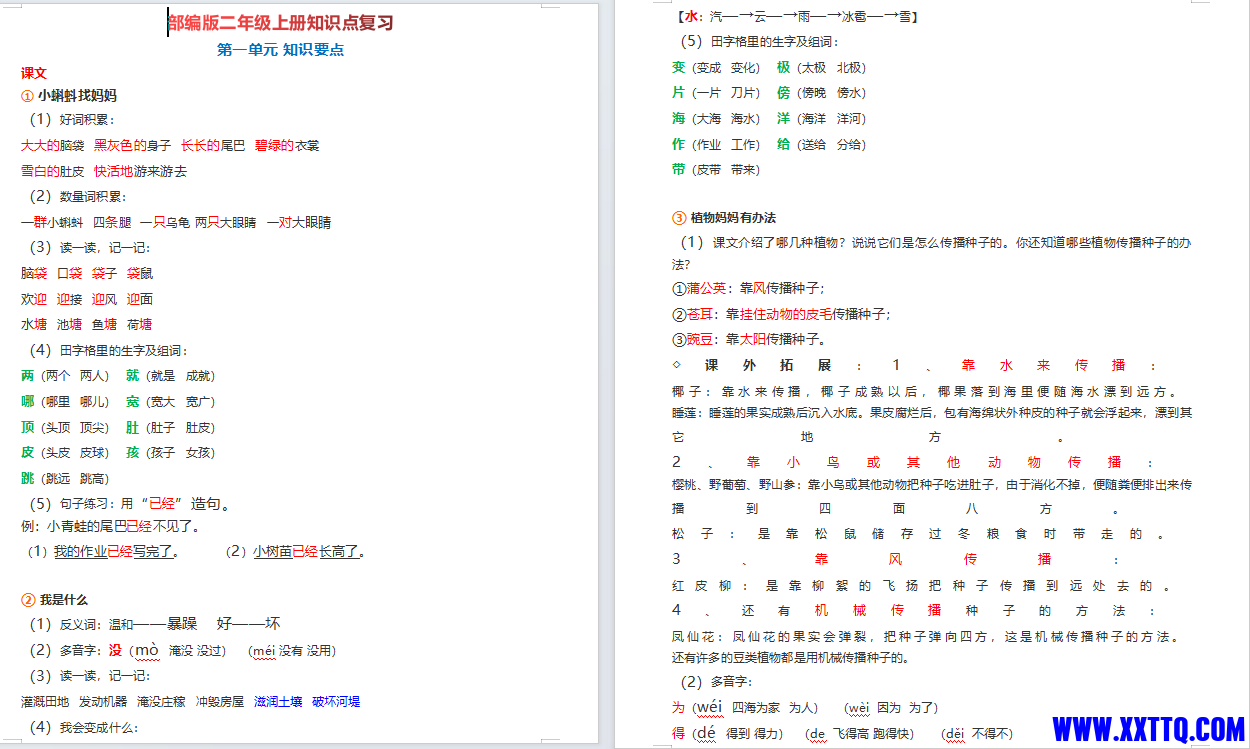The height and width of the screenshot is (749, 1250).
Task: Click the line starting with 松子
Action: pos(919,534)
